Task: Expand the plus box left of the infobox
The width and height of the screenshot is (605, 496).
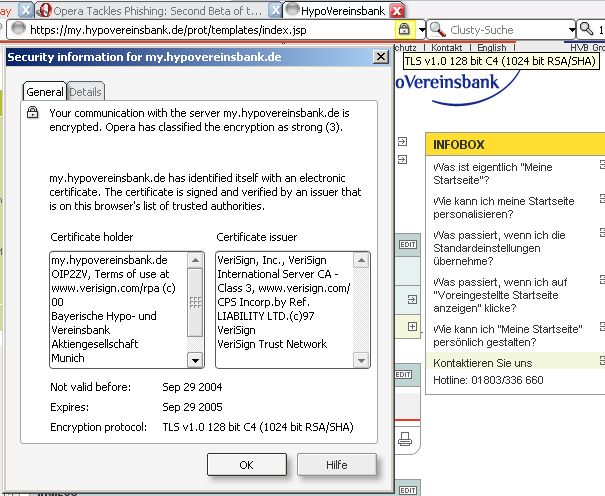Action: click(412, 327)
